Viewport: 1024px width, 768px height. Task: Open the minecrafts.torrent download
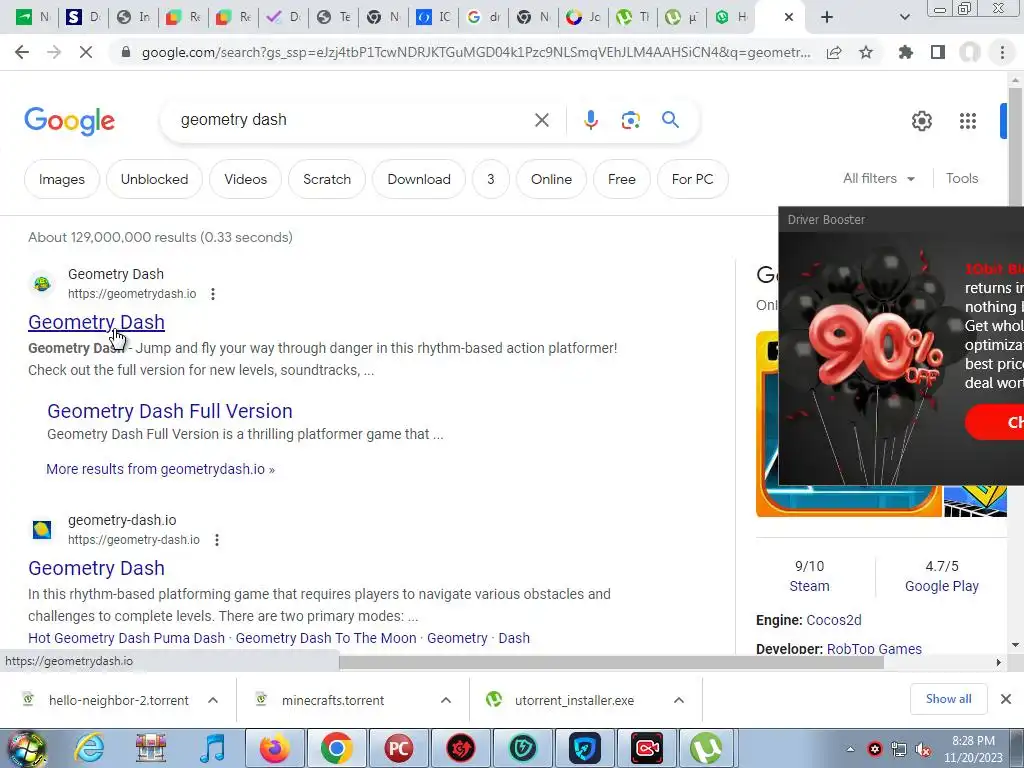coord(333,700)
